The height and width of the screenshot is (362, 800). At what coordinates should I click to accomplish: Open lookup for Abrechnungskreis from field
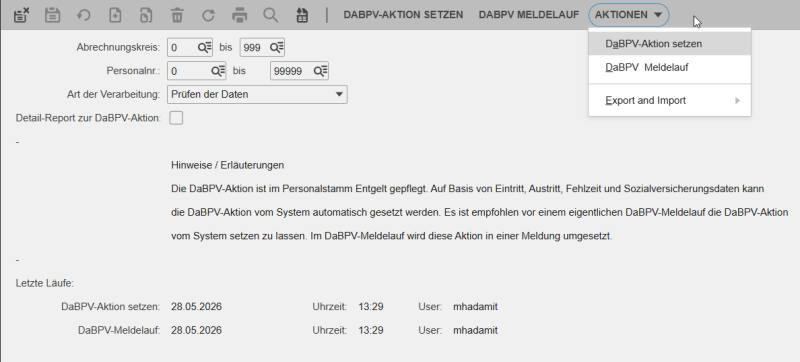click(205, 47)
